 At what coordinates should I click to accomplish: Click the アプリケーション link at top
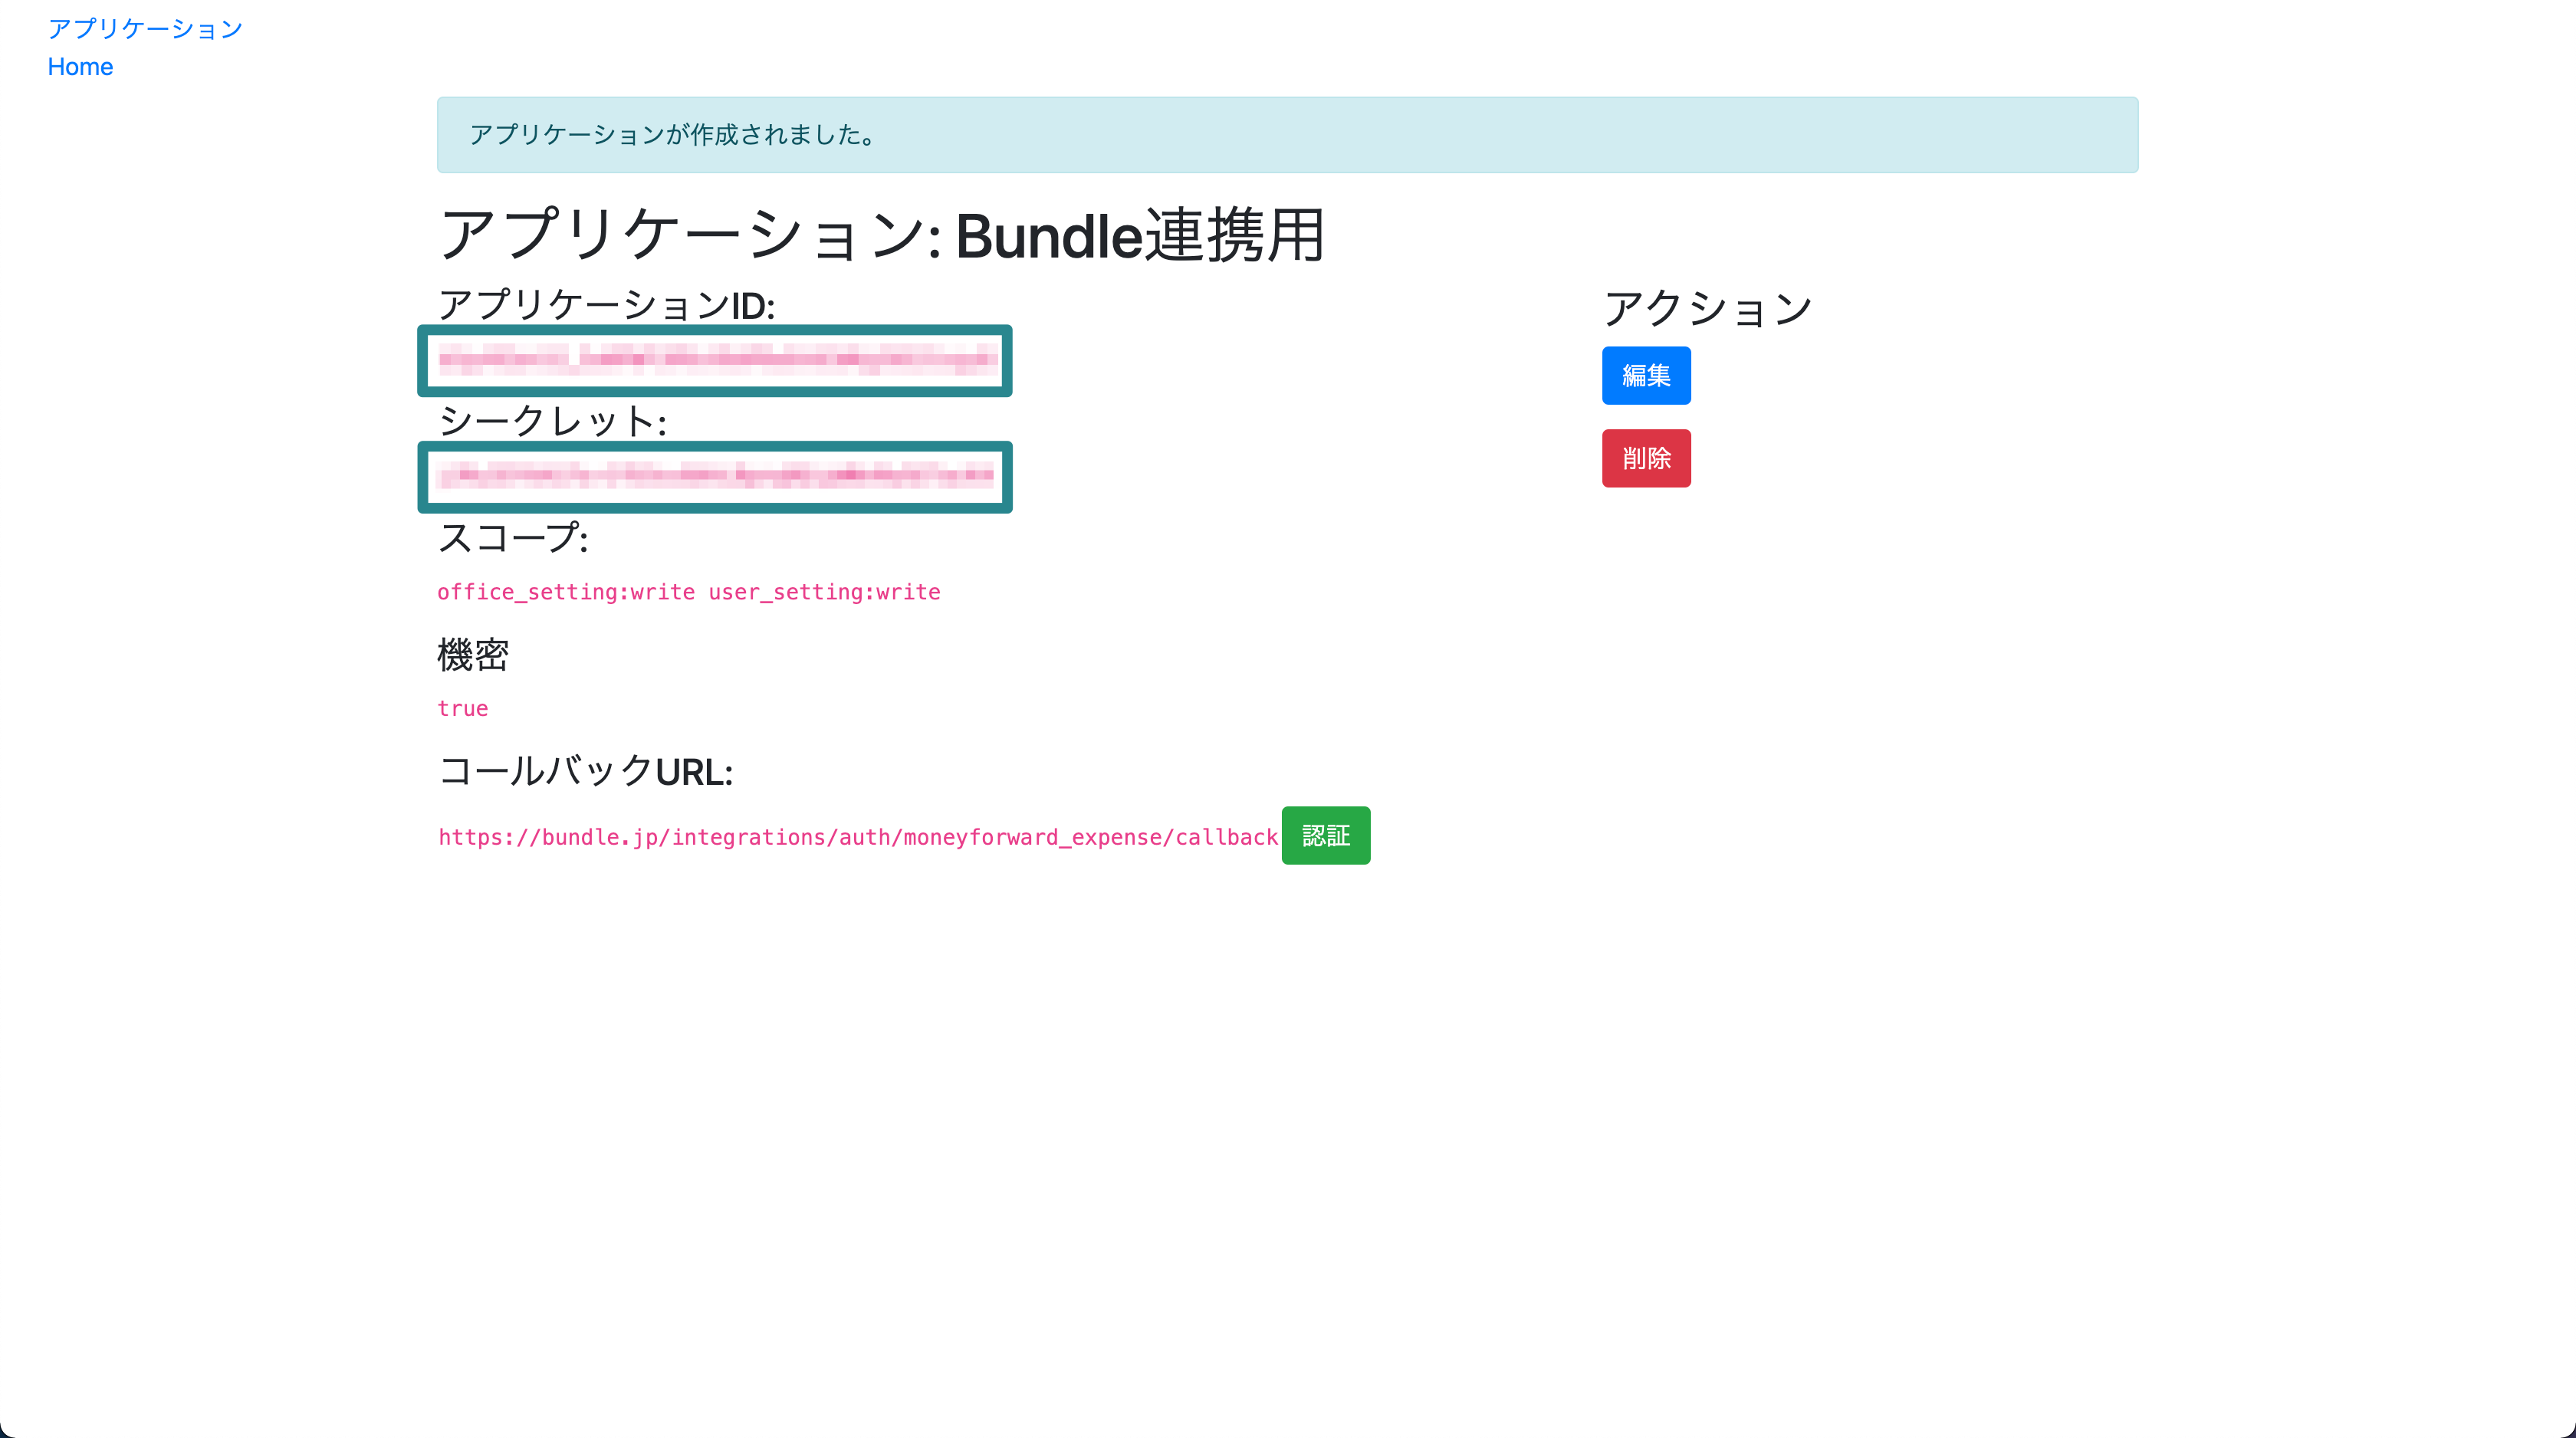[145, 28]
